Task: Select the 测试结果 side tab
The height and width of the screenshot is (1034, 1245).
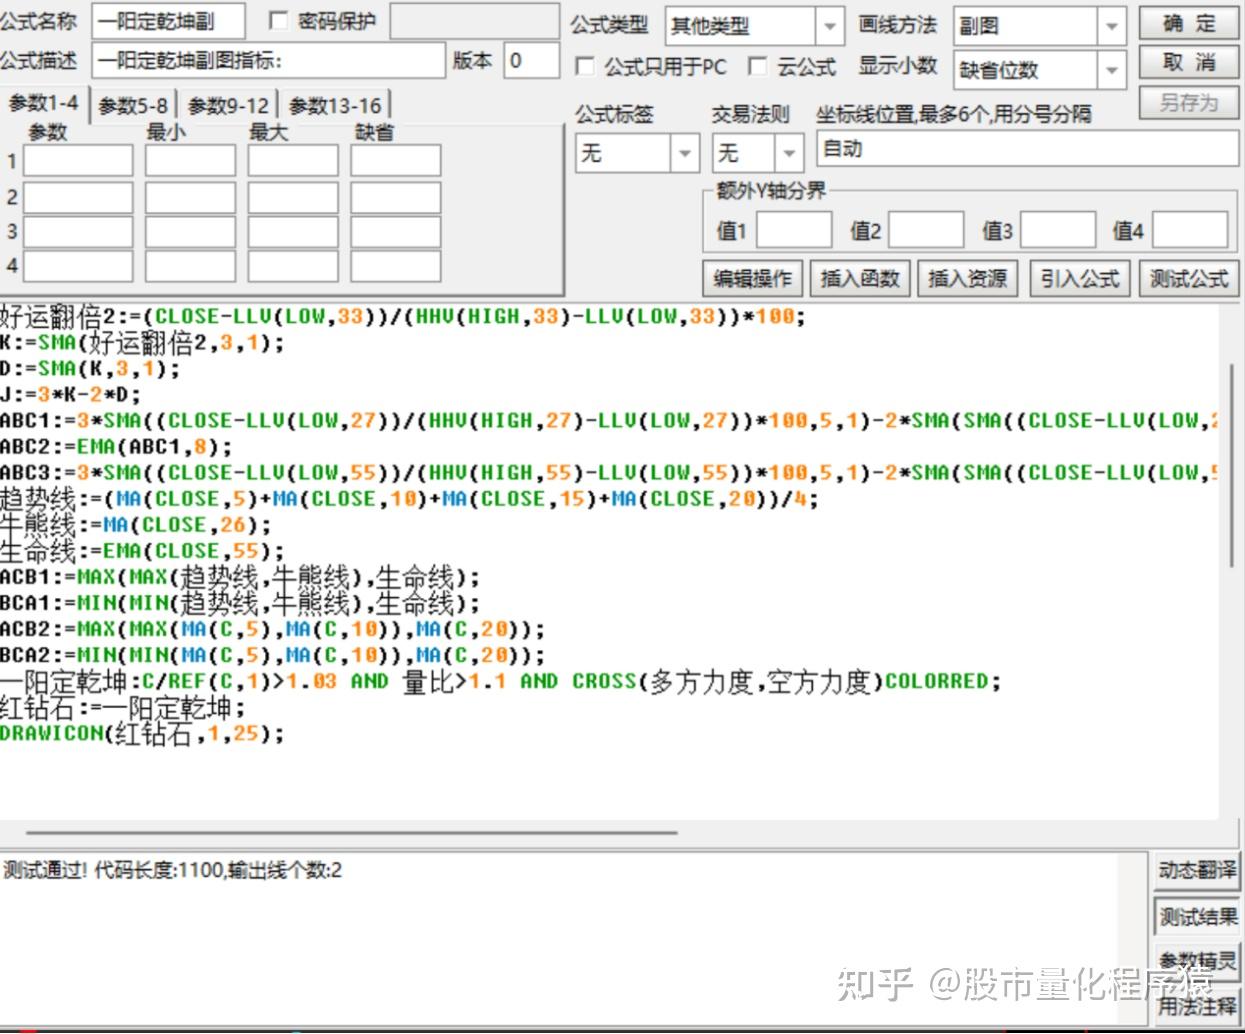Action: tap(1197, 916)
